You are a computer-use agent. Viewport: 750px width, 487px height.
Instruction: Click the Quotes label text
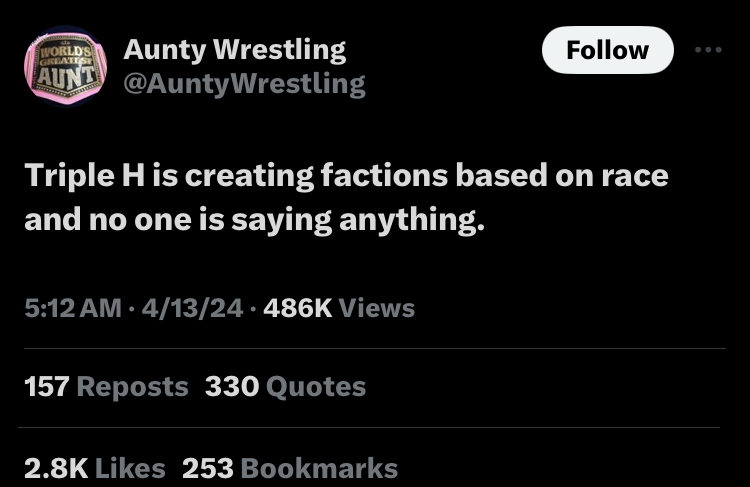click(316, 386)
